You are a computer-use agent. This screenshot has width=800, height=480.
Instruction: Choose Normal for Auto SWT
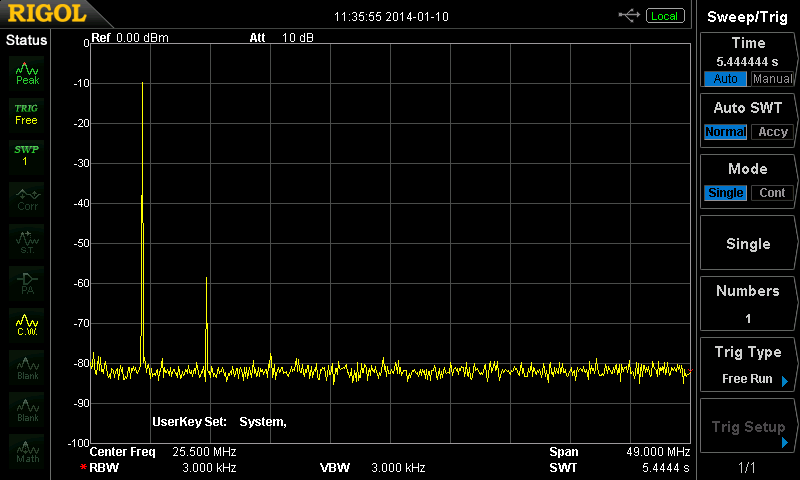click(725, 132)
